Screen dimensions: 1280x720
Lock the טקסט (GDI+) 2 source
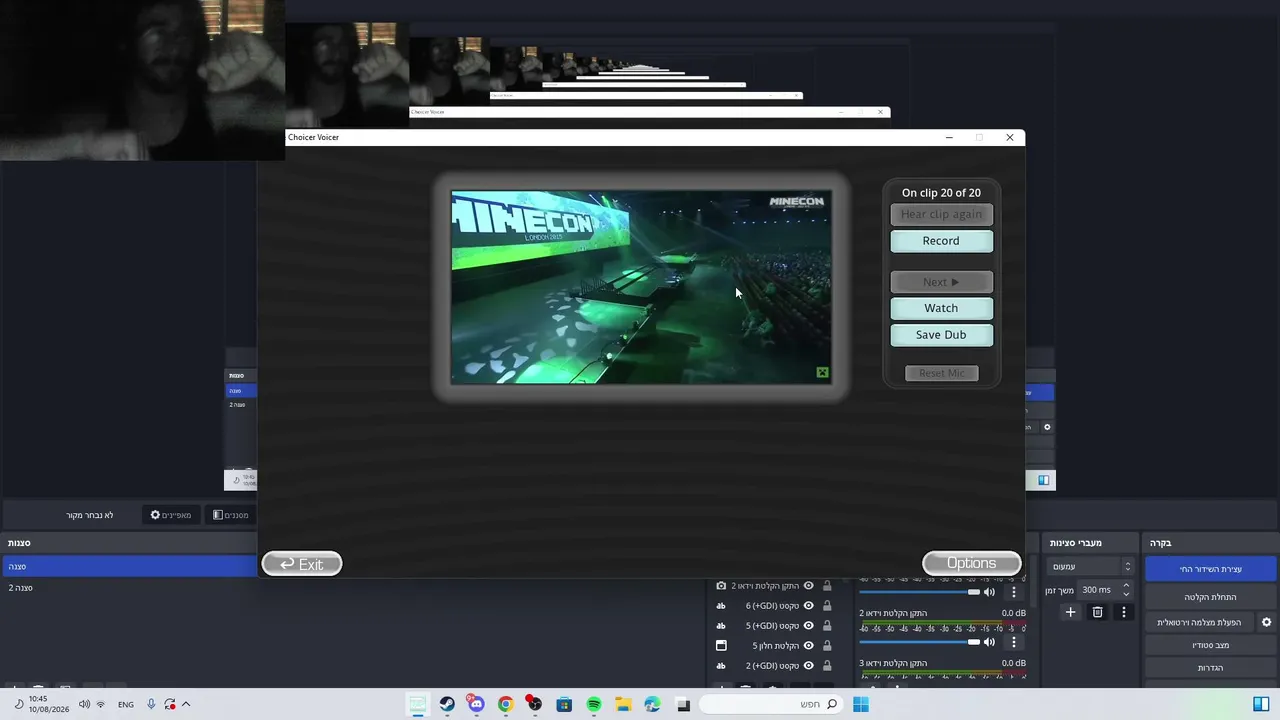click(x=827, y=666)
